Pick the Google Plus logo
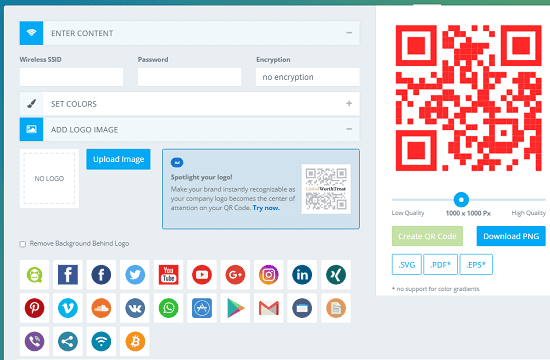 (x=235, y=275)
